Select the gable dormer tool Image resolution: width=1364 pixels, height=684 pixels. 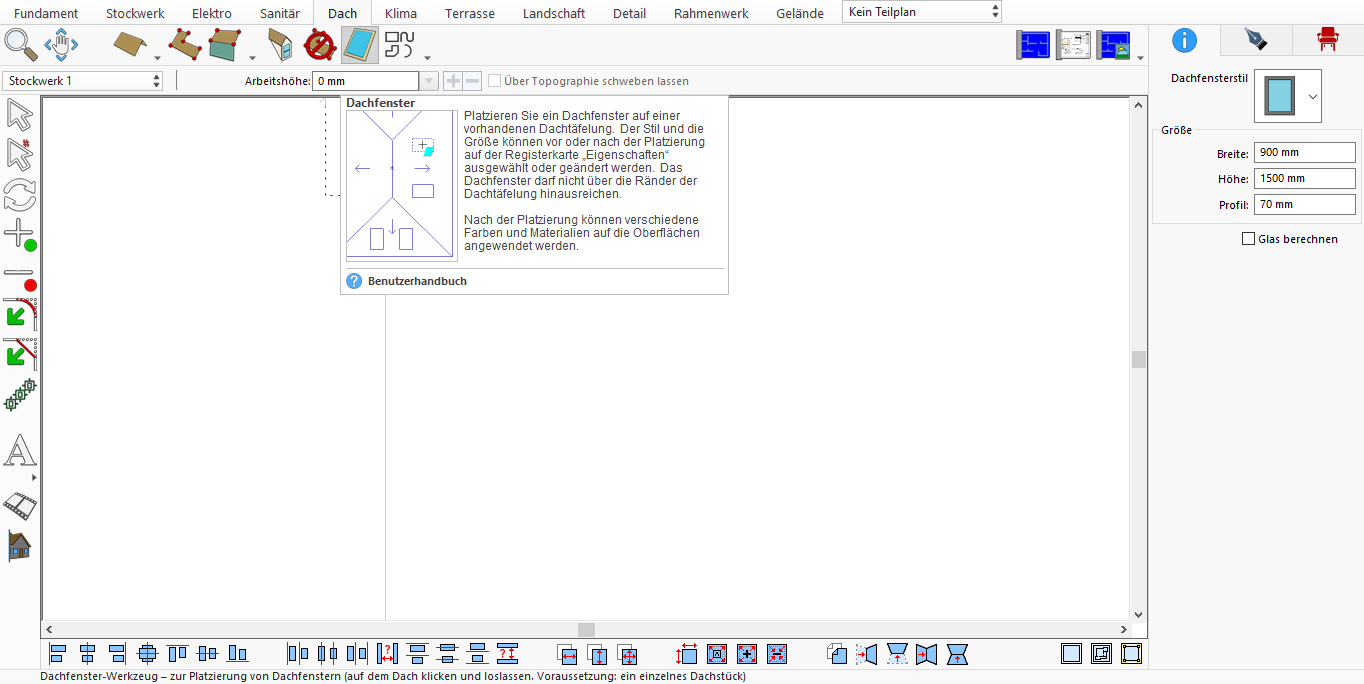[x=281, y=45]
